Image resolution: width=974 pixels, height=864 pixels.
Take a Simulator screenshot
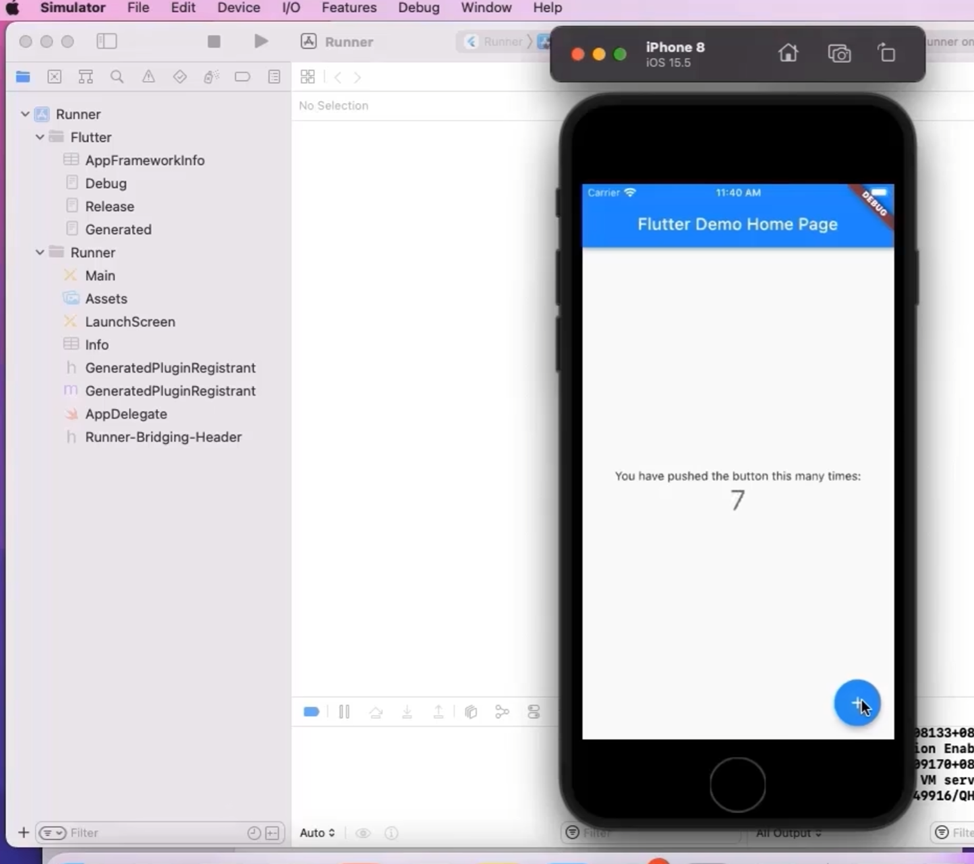(839, 54)
